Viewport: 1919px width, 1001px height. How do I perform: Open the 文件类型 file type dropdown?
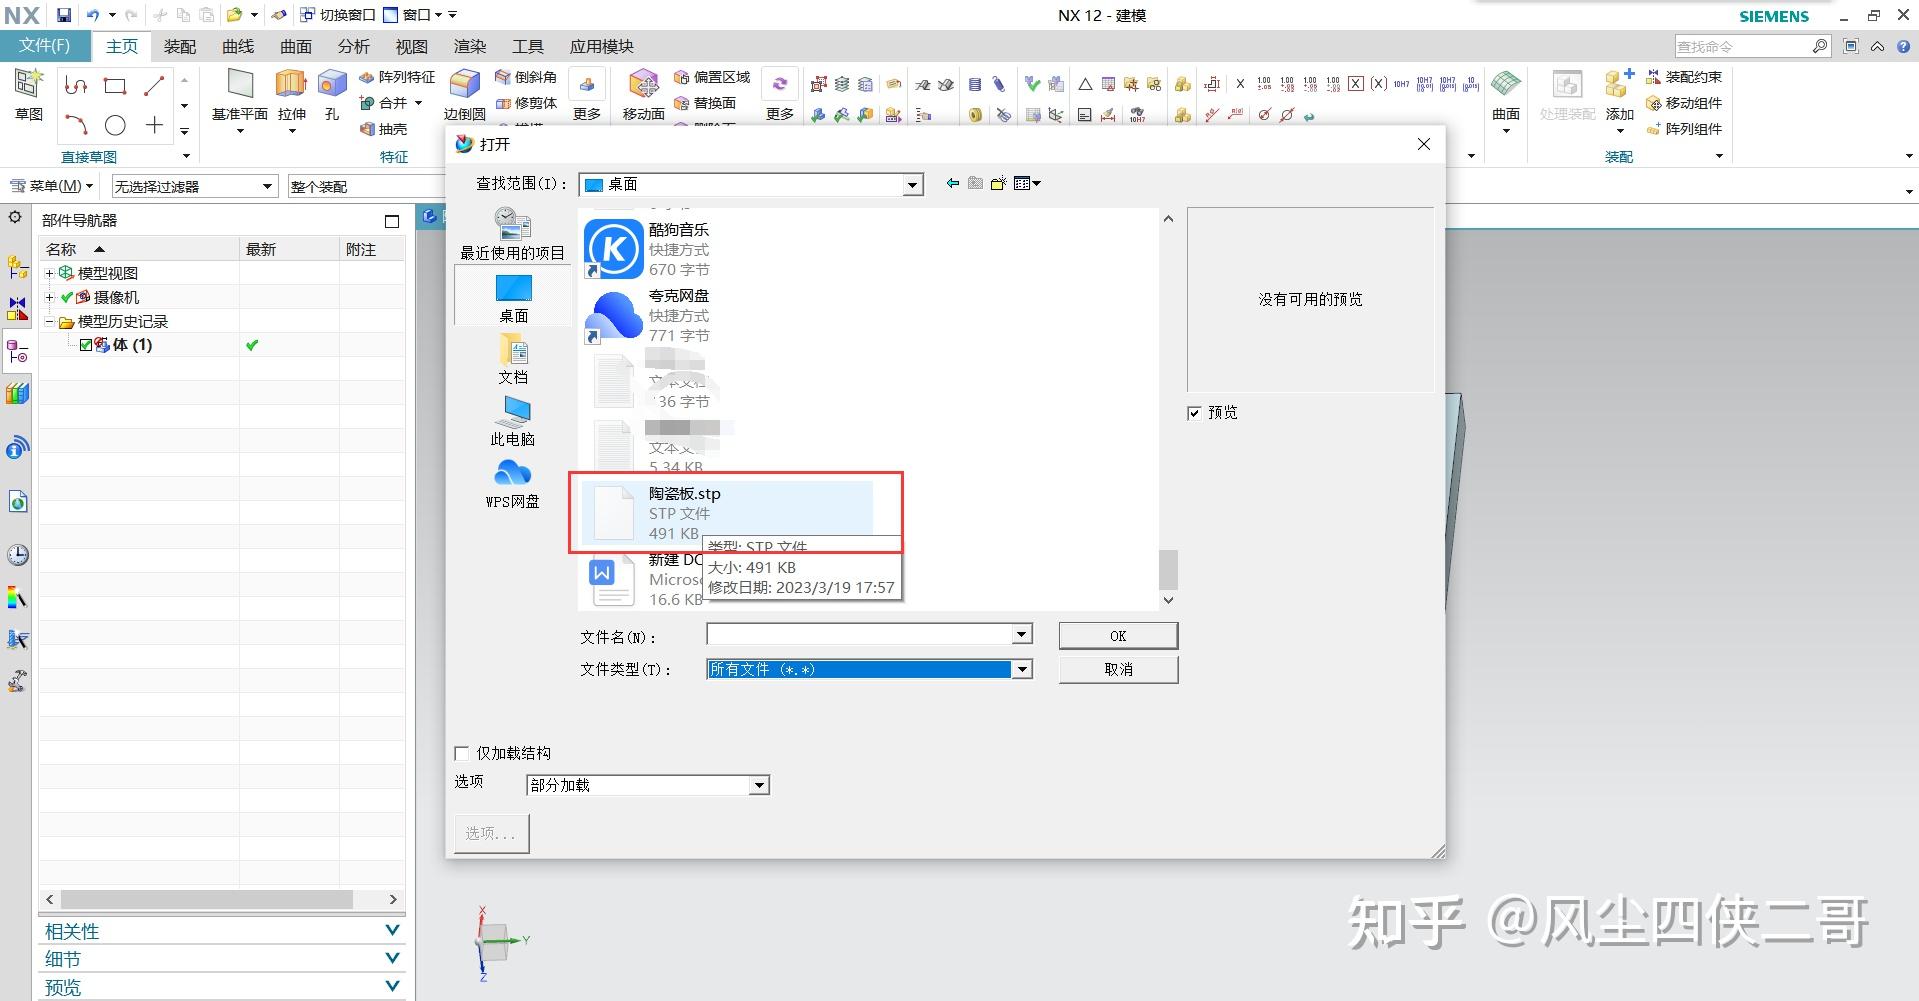(x=1020, y=669)
